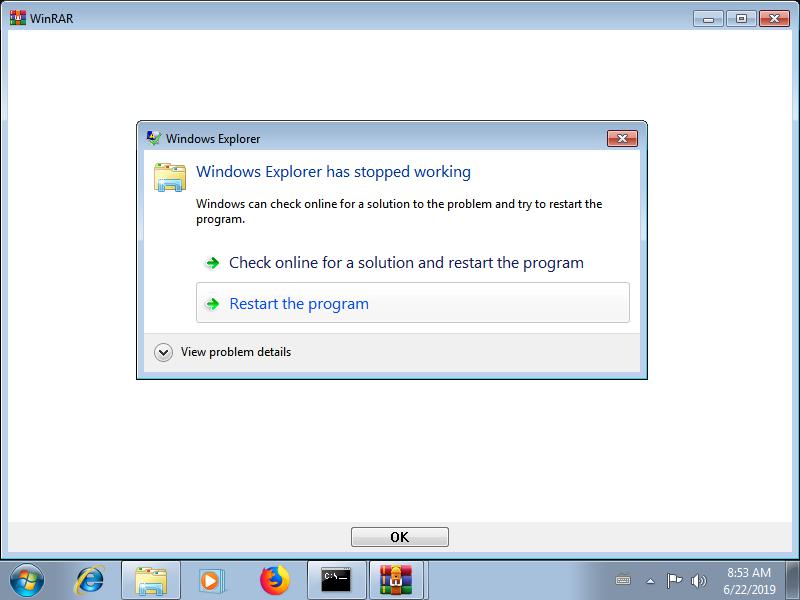Click the touch keyboard tray icon
This screenshot has height=600, width=800.
pos(623,581)
